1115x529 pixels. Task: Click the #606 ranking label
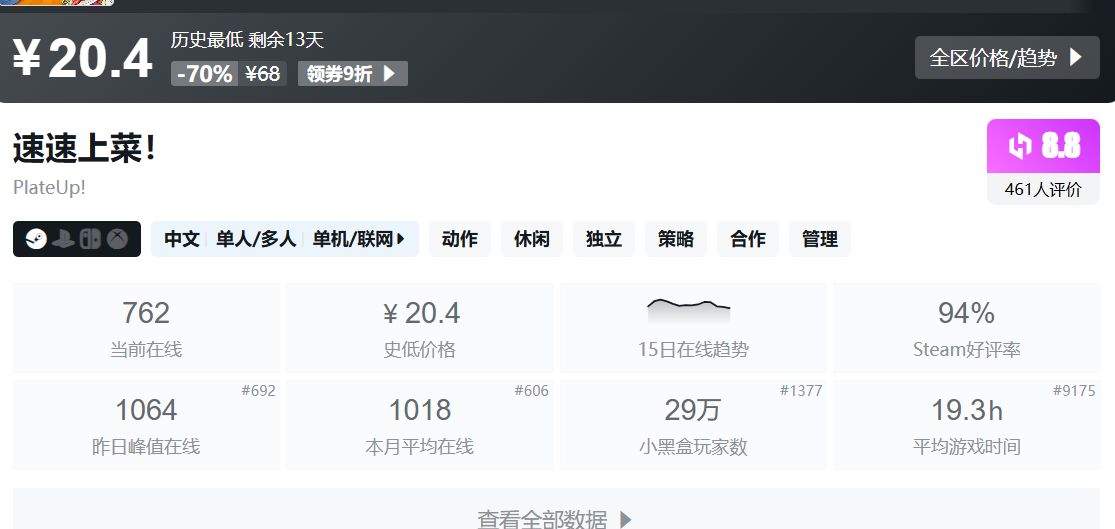click(x=531, y=390)
